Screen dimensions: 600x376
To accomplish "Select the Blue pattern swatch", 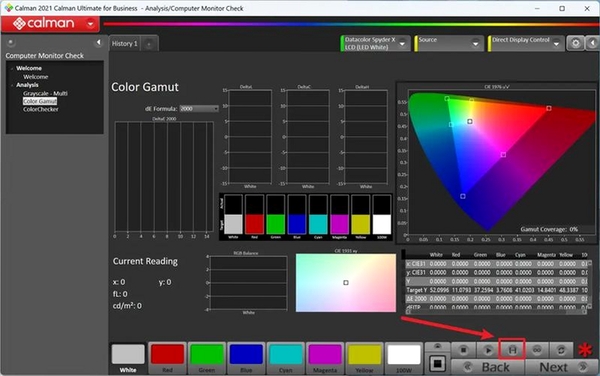I will [246, 358].
